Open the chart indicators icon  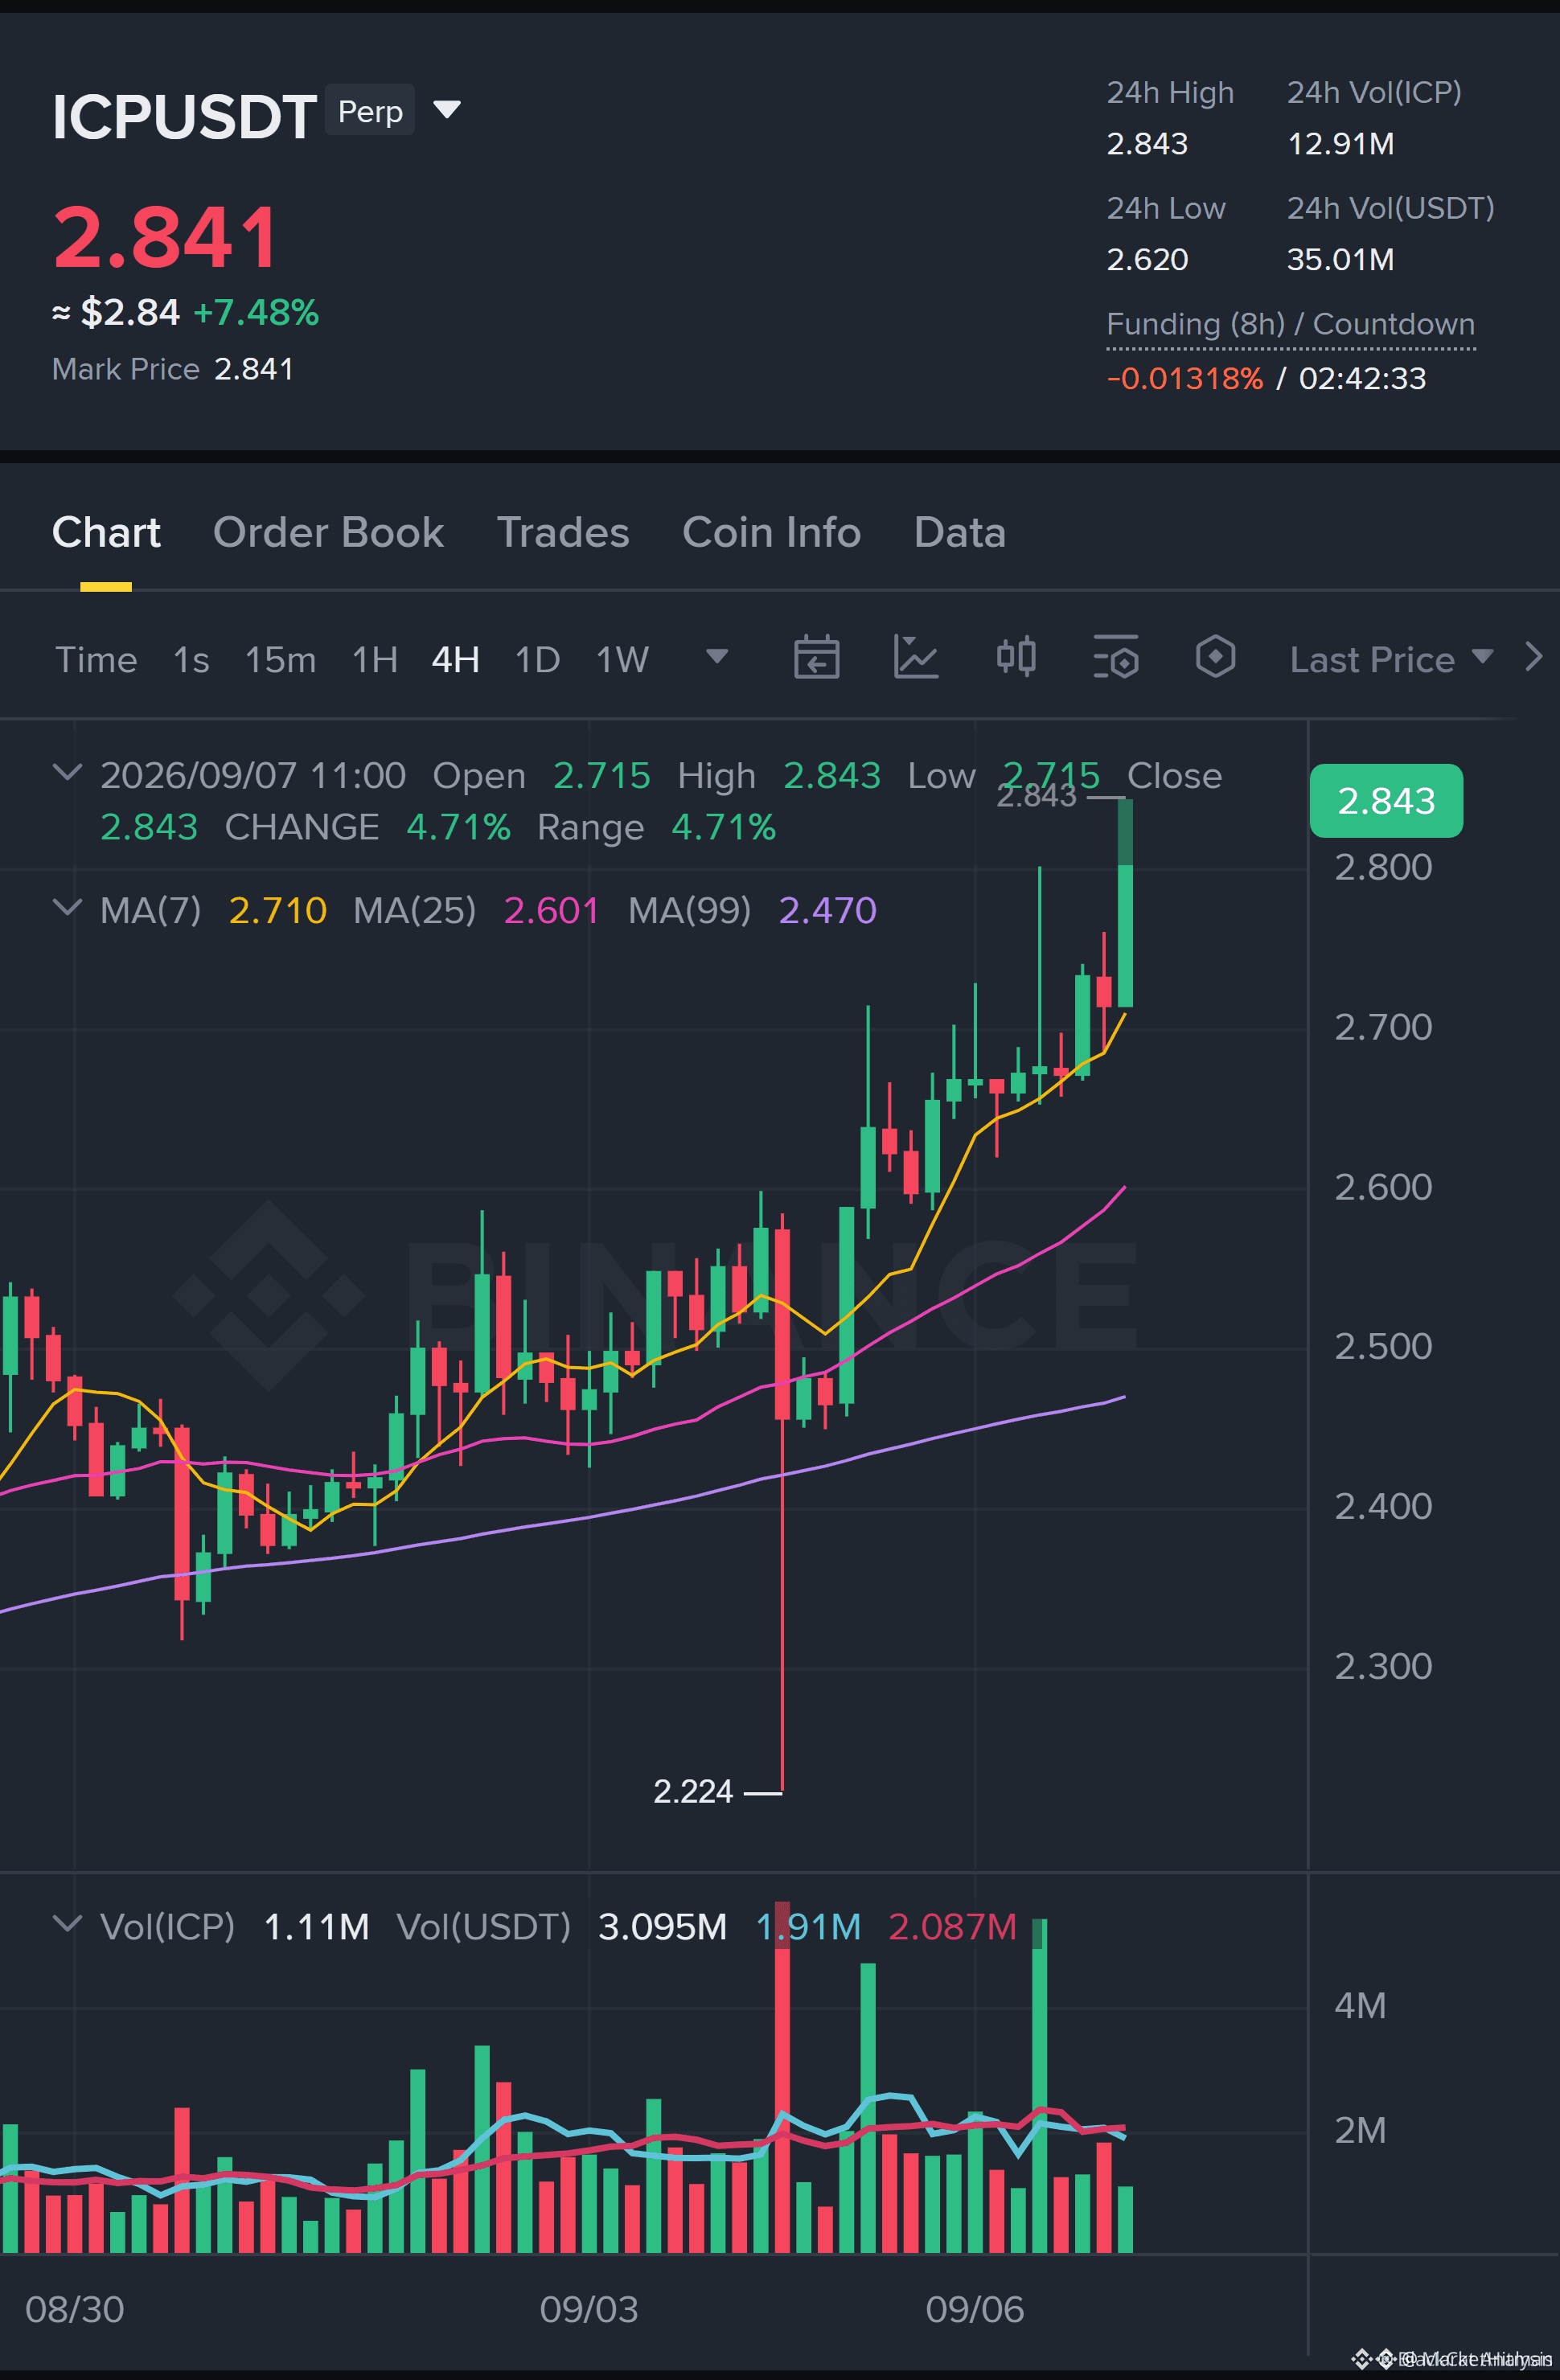pyautogui.click(x=915, y=658)
